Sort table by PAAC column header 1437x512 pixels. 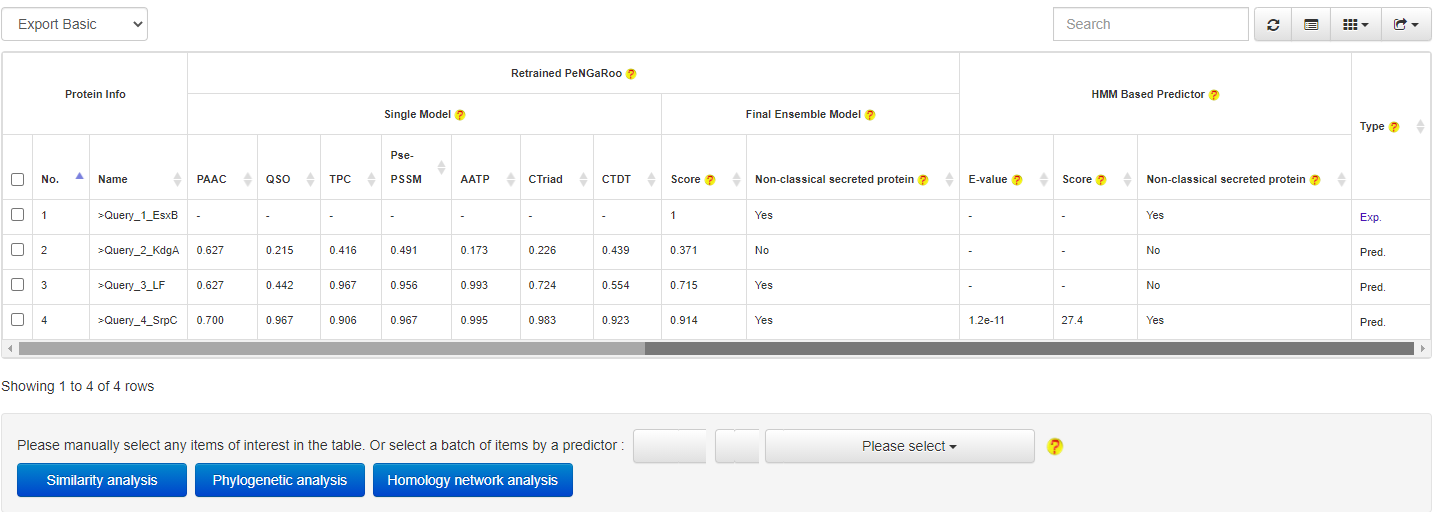(212, 180)
